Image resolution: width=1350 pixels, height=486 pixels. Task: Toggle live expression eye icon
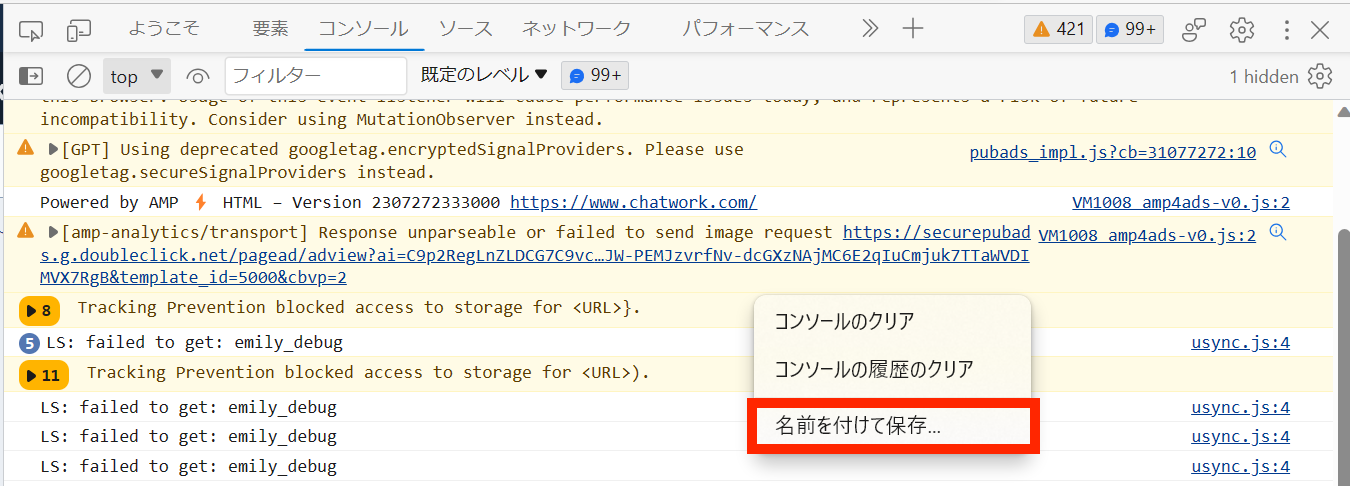point(198,76)
